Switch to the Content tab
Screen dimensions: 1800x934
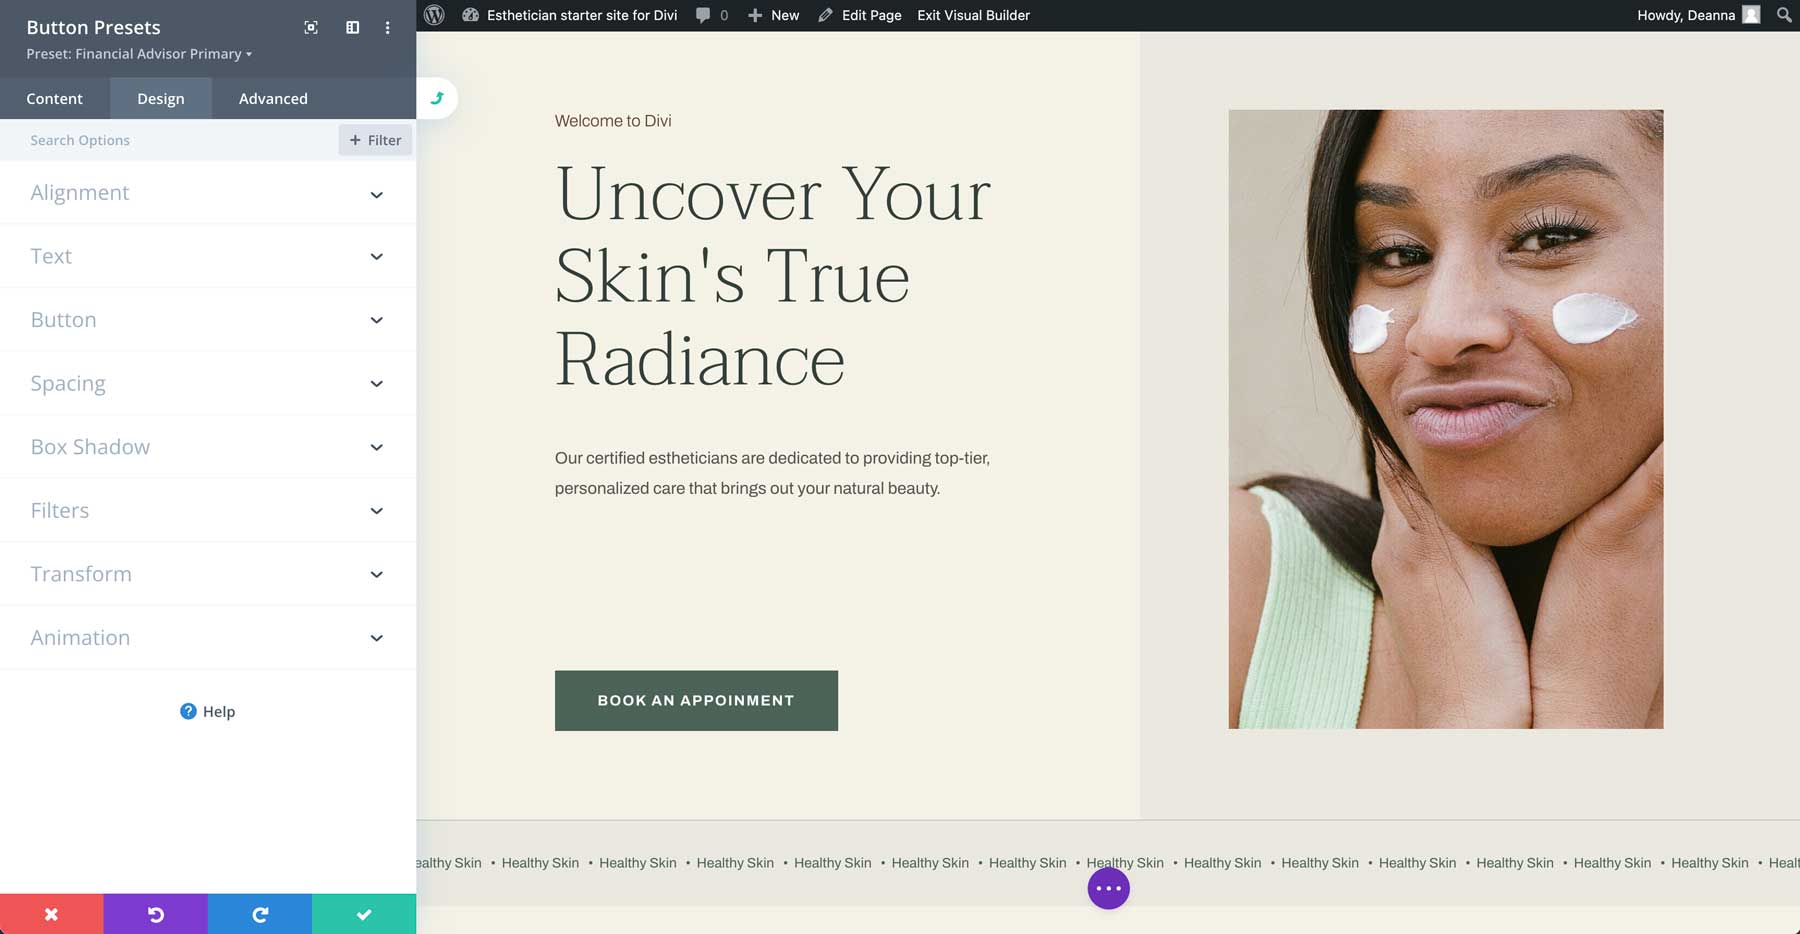55,98
